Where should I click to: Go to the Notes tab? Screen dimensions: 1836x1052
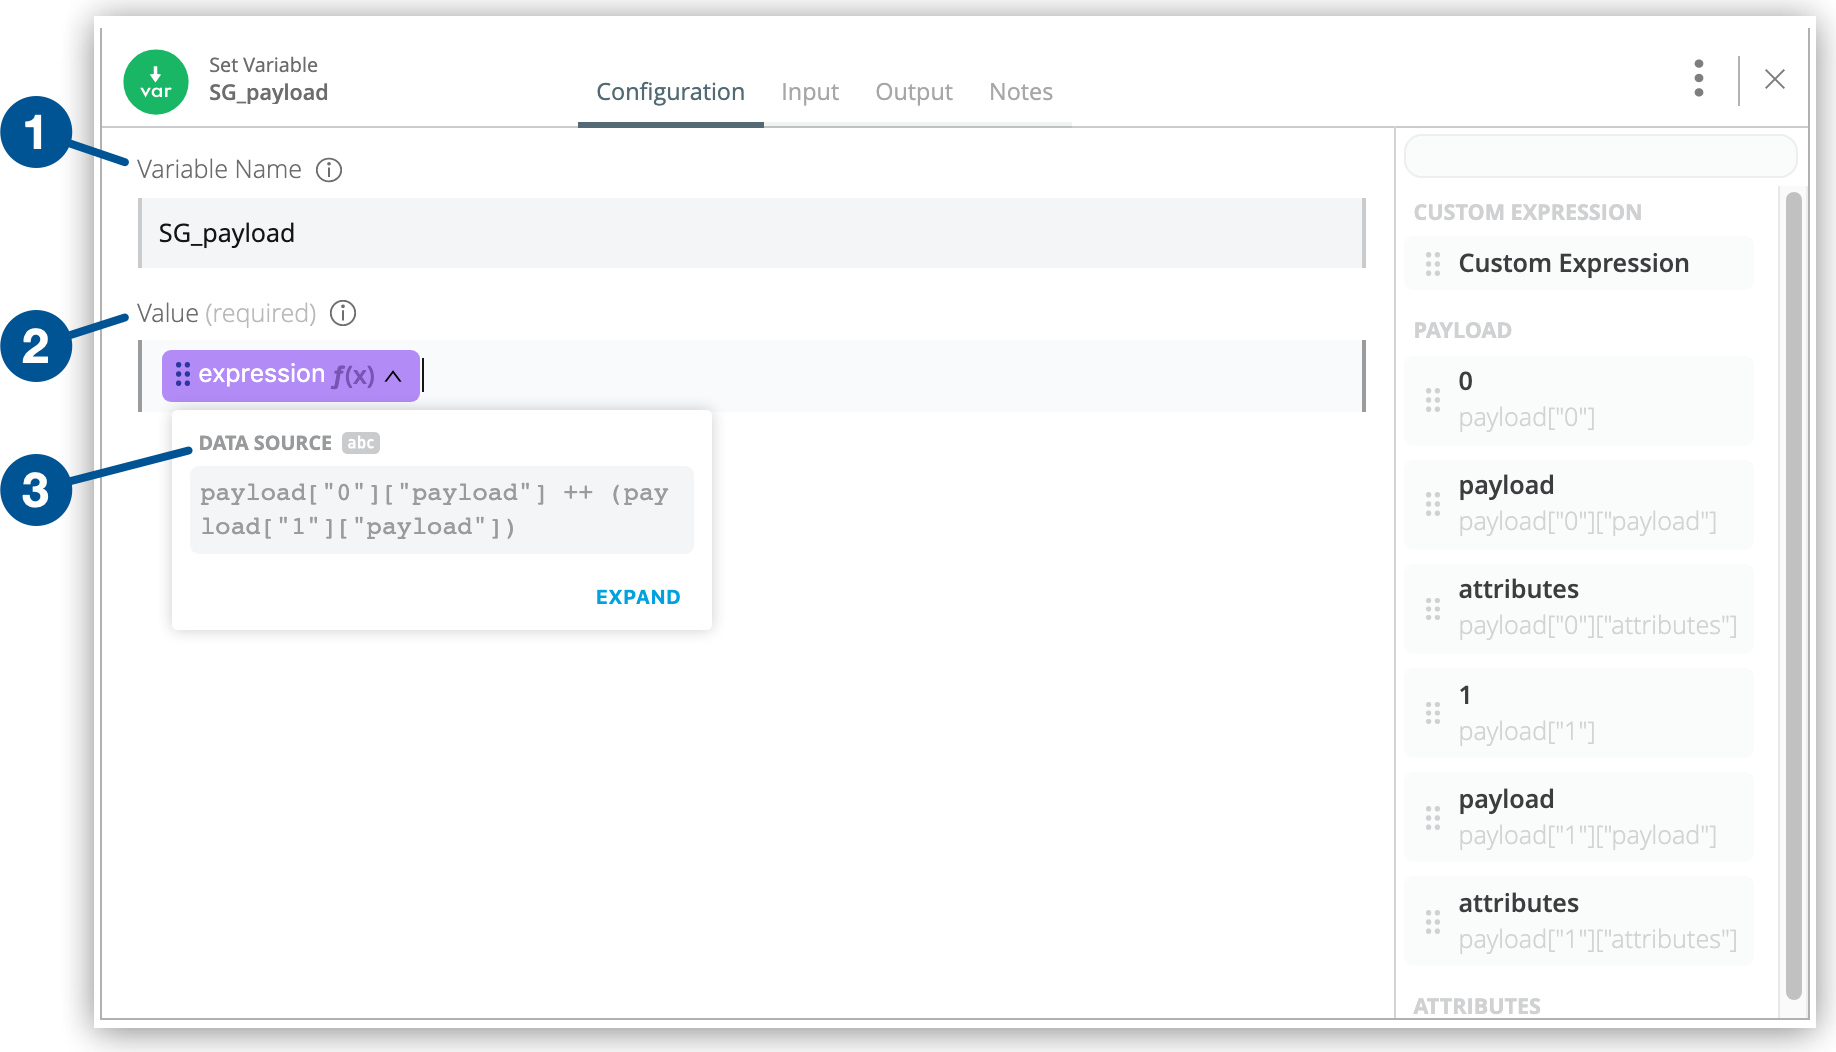[x=1020, y=92]
